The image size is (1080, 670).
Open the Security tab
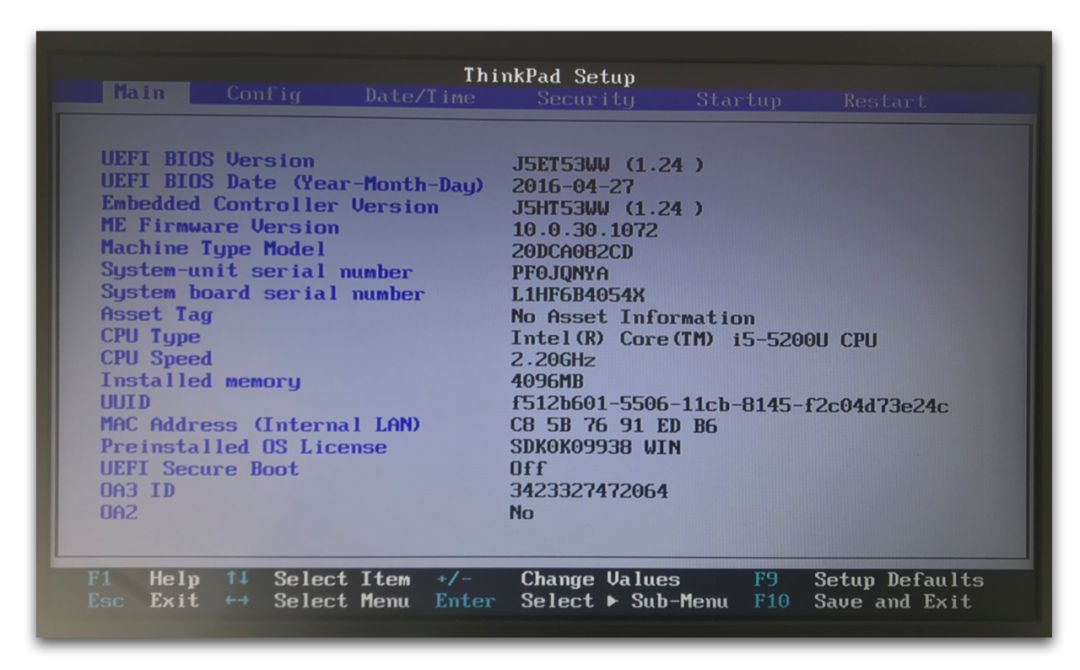[585, 98]
